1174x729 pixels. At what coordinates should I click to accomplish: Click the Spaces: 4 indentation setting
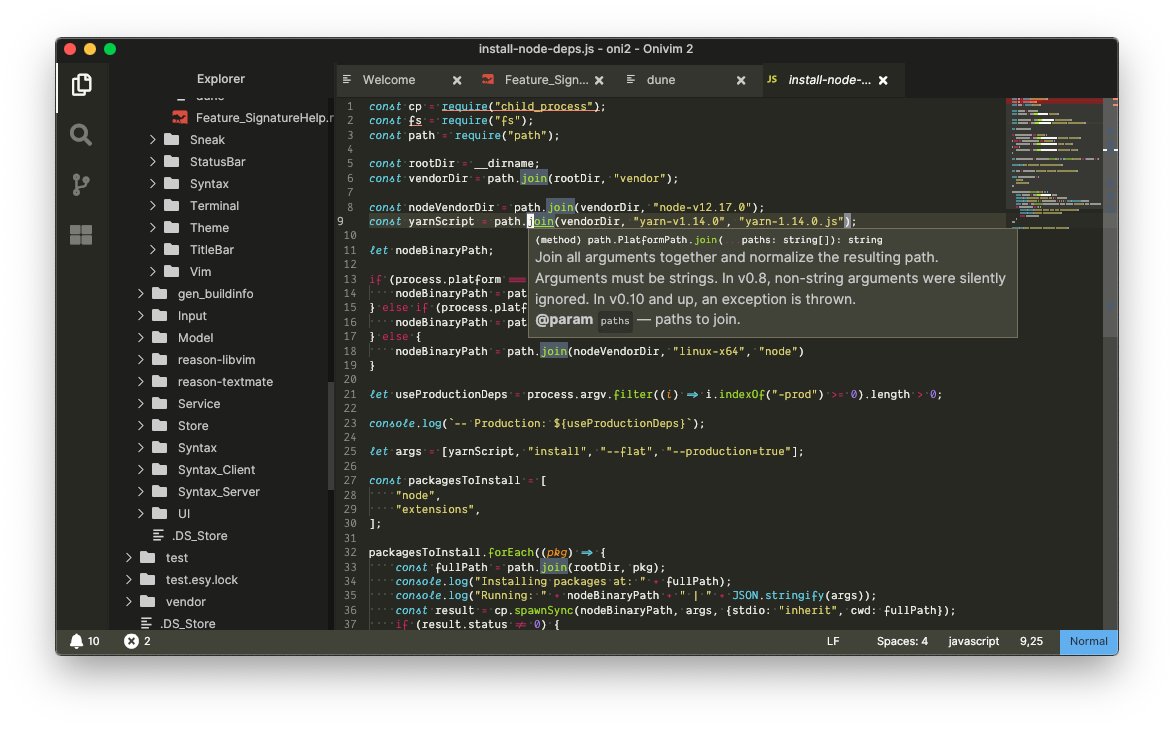tap(902, 641)
